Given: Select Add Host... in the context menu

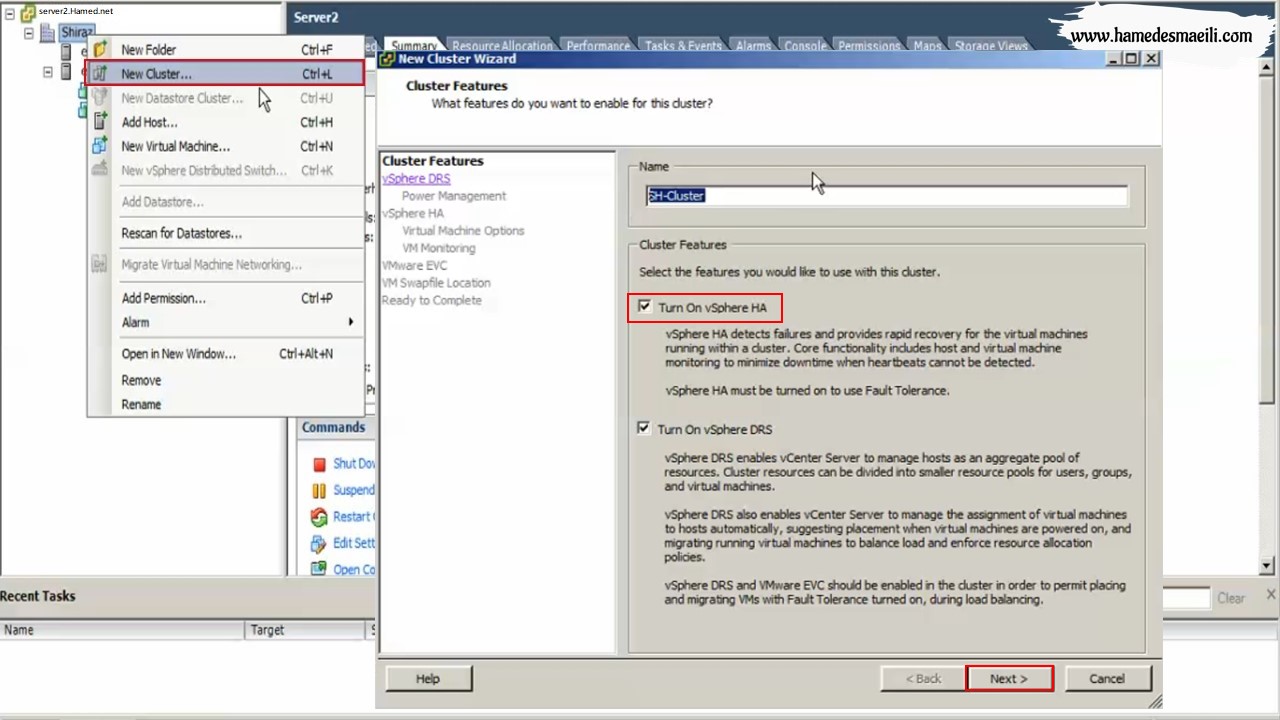Looking at the screenshot, I should coord(226,122).
